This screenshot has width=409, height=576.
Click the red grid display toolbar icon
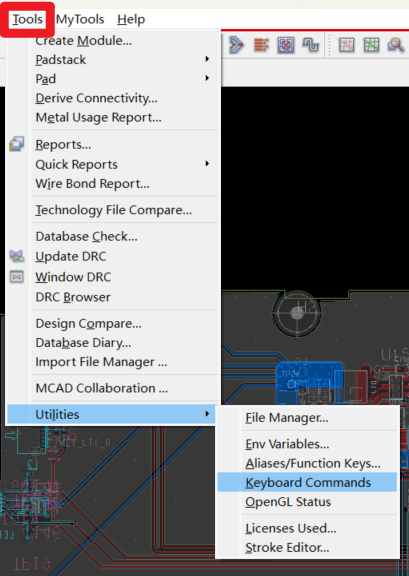pyautogui.click(x=346, y=45)
